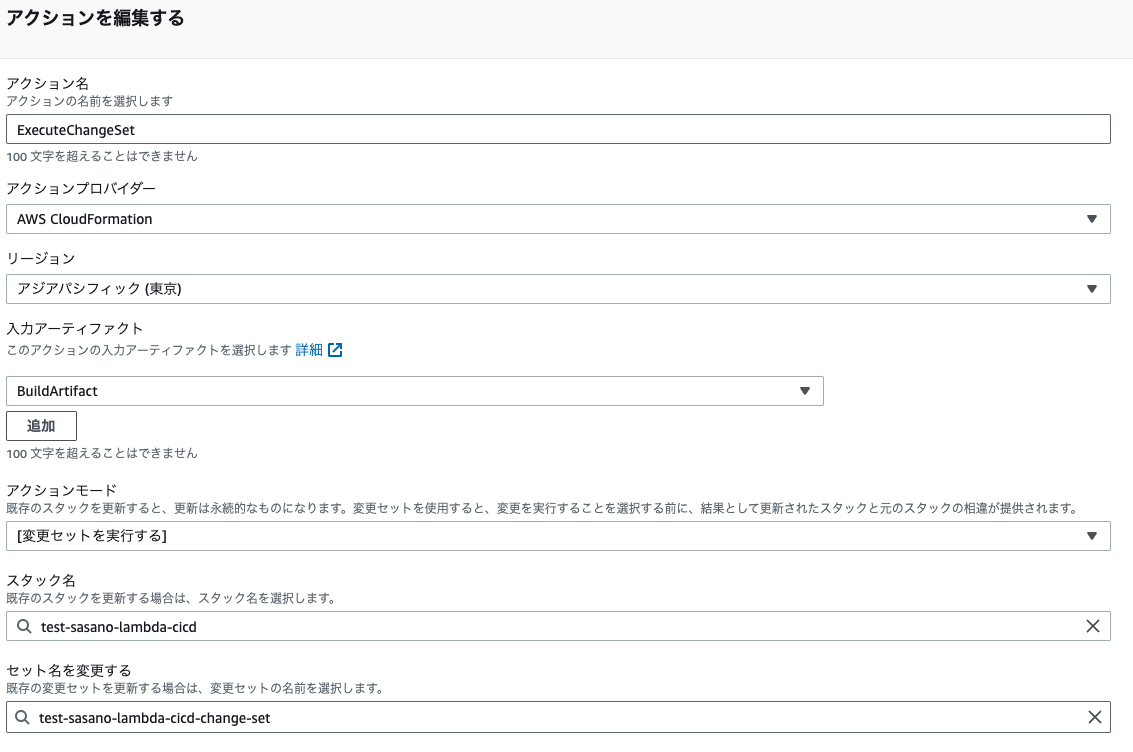Select the stack name test-sasano-lambda-cicd field
The height and width of the screenshot is (752, 1133).
tap(500, 626)
